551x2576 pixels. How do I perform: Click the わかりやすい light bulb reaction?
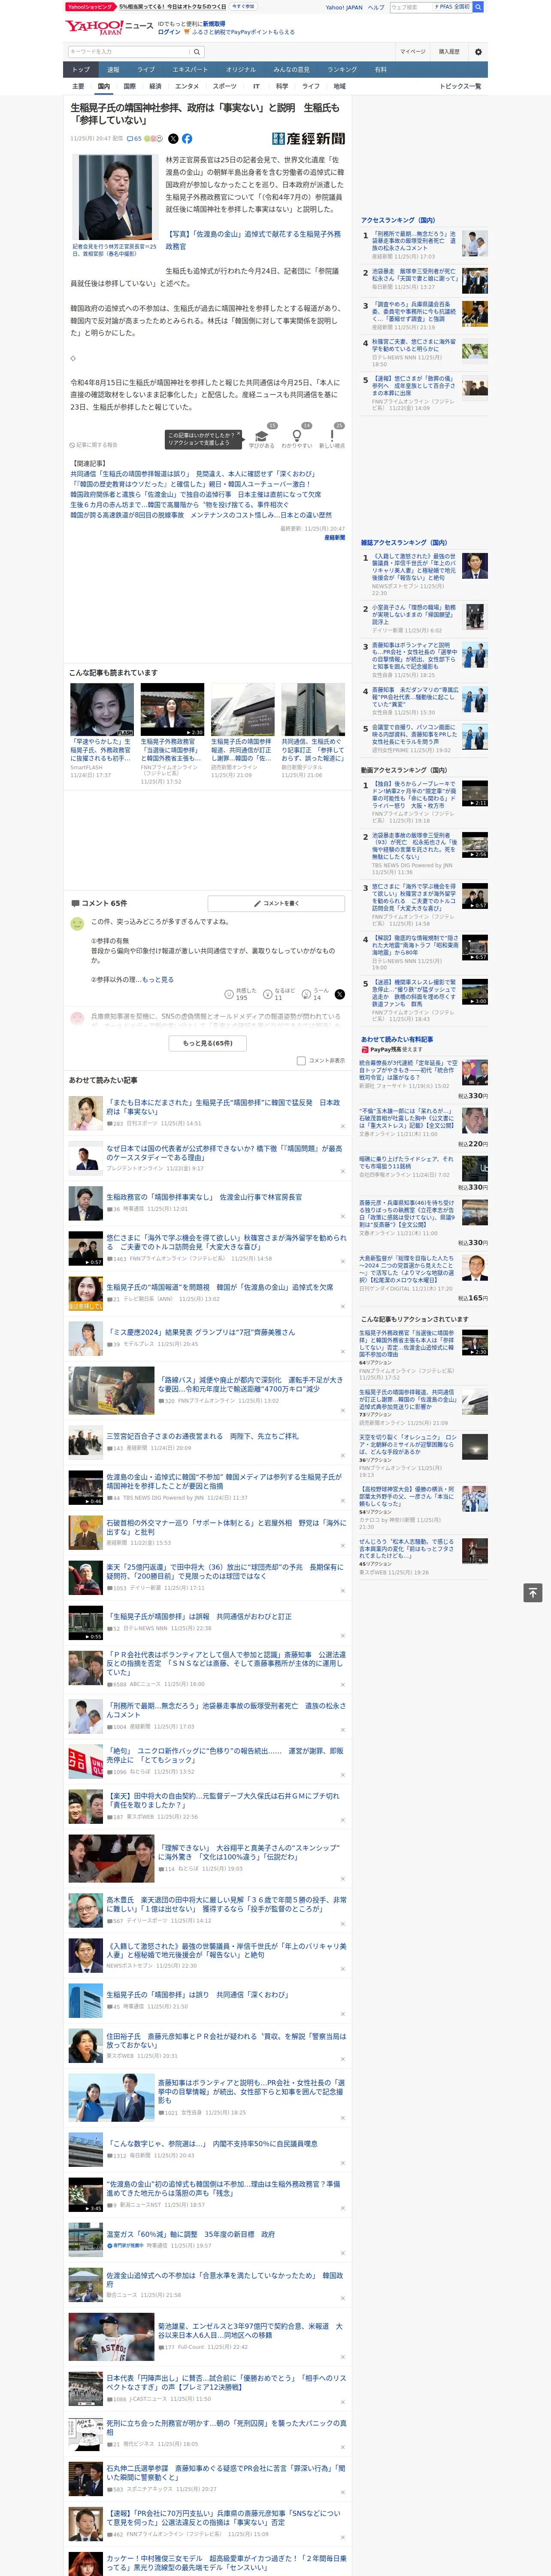click(297, 436)
